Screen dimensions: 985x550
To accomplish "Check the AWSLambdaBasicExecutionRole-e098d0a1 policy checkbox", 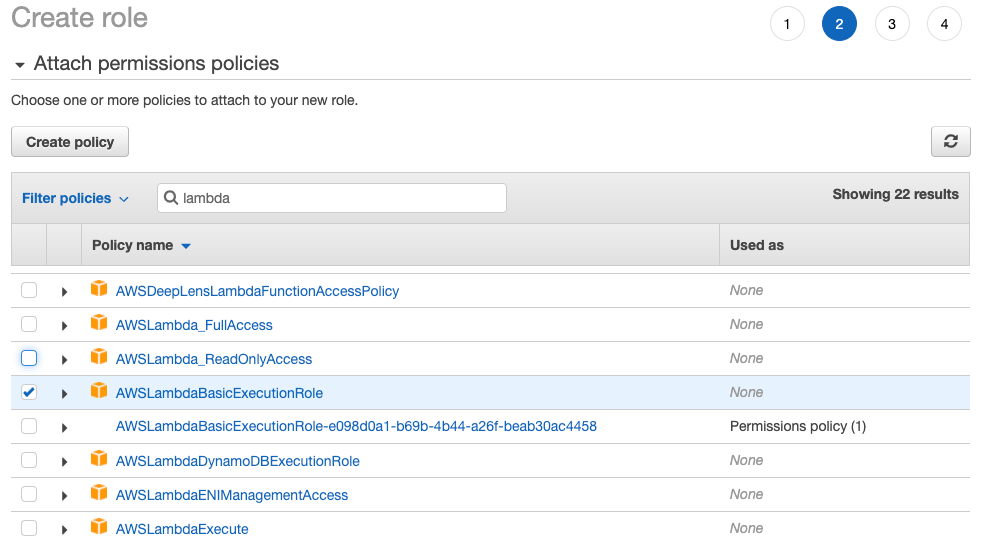I will [29, 426].
